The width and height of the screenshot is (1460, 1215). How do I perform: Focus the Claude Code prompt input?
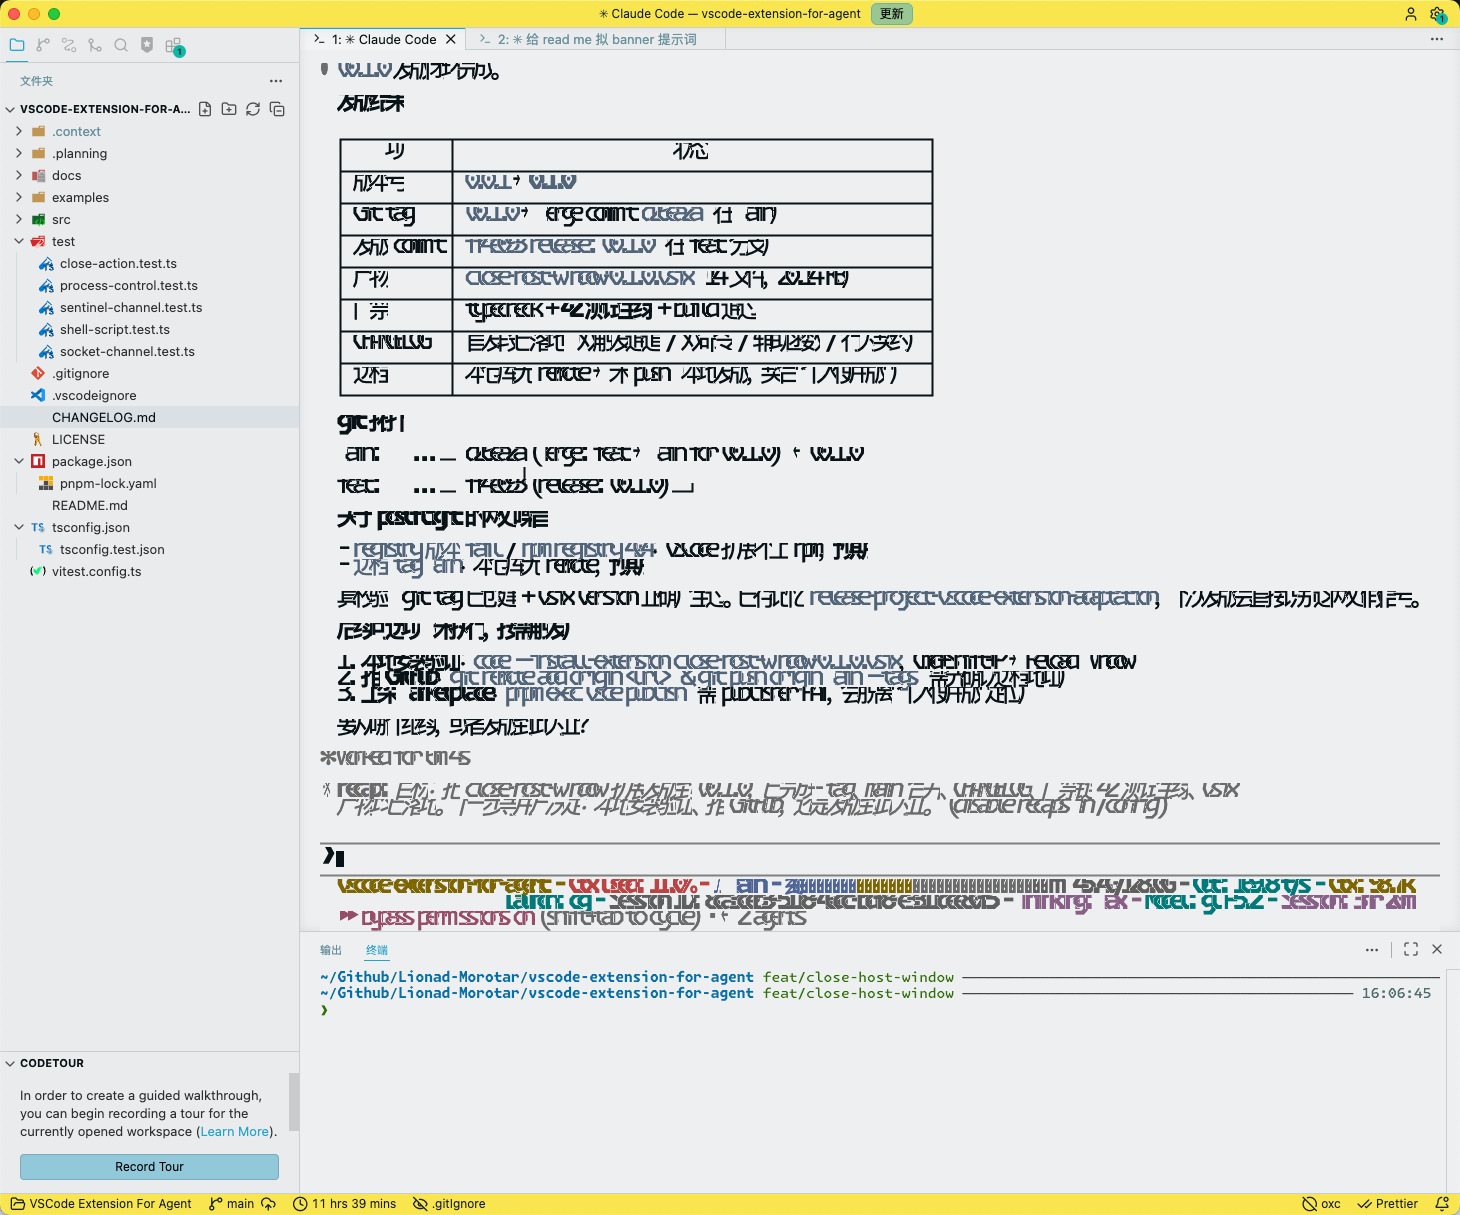tap(880, 857)
